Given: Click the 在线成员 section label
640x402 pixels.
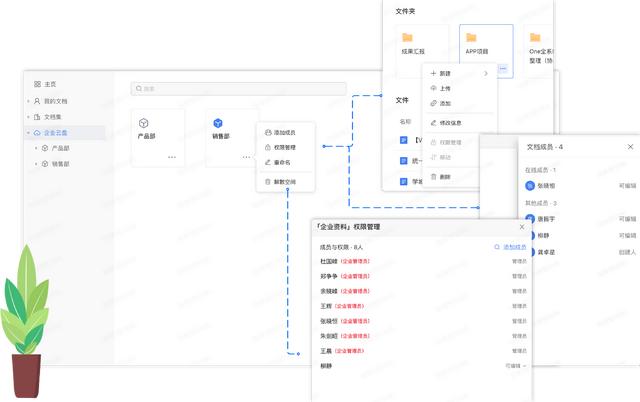Looking at the screenshot, I should (x=540, y=170).
